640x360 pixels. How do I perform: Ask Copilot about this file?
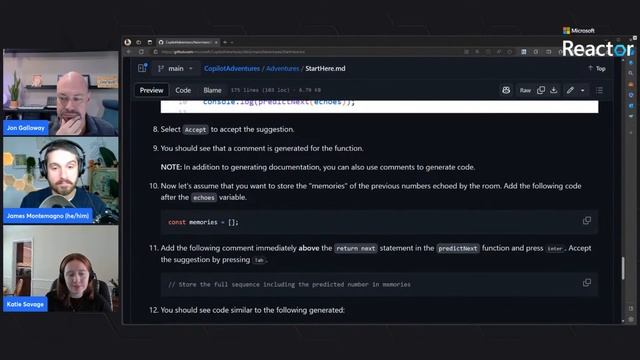(x=506, y=90)
